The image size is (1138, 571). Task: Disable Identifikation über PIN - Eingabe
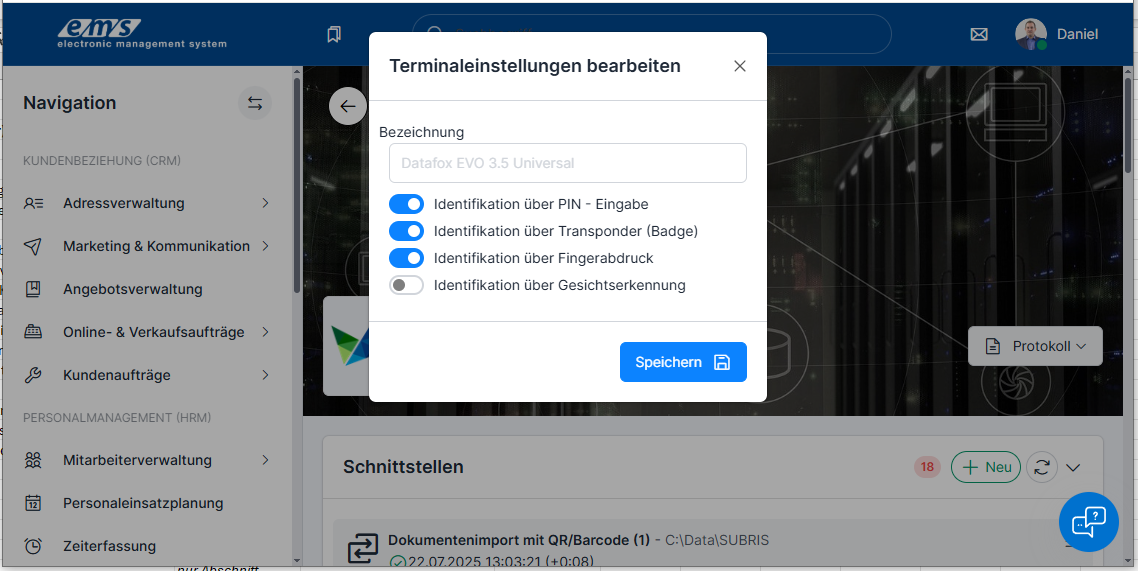406,204
